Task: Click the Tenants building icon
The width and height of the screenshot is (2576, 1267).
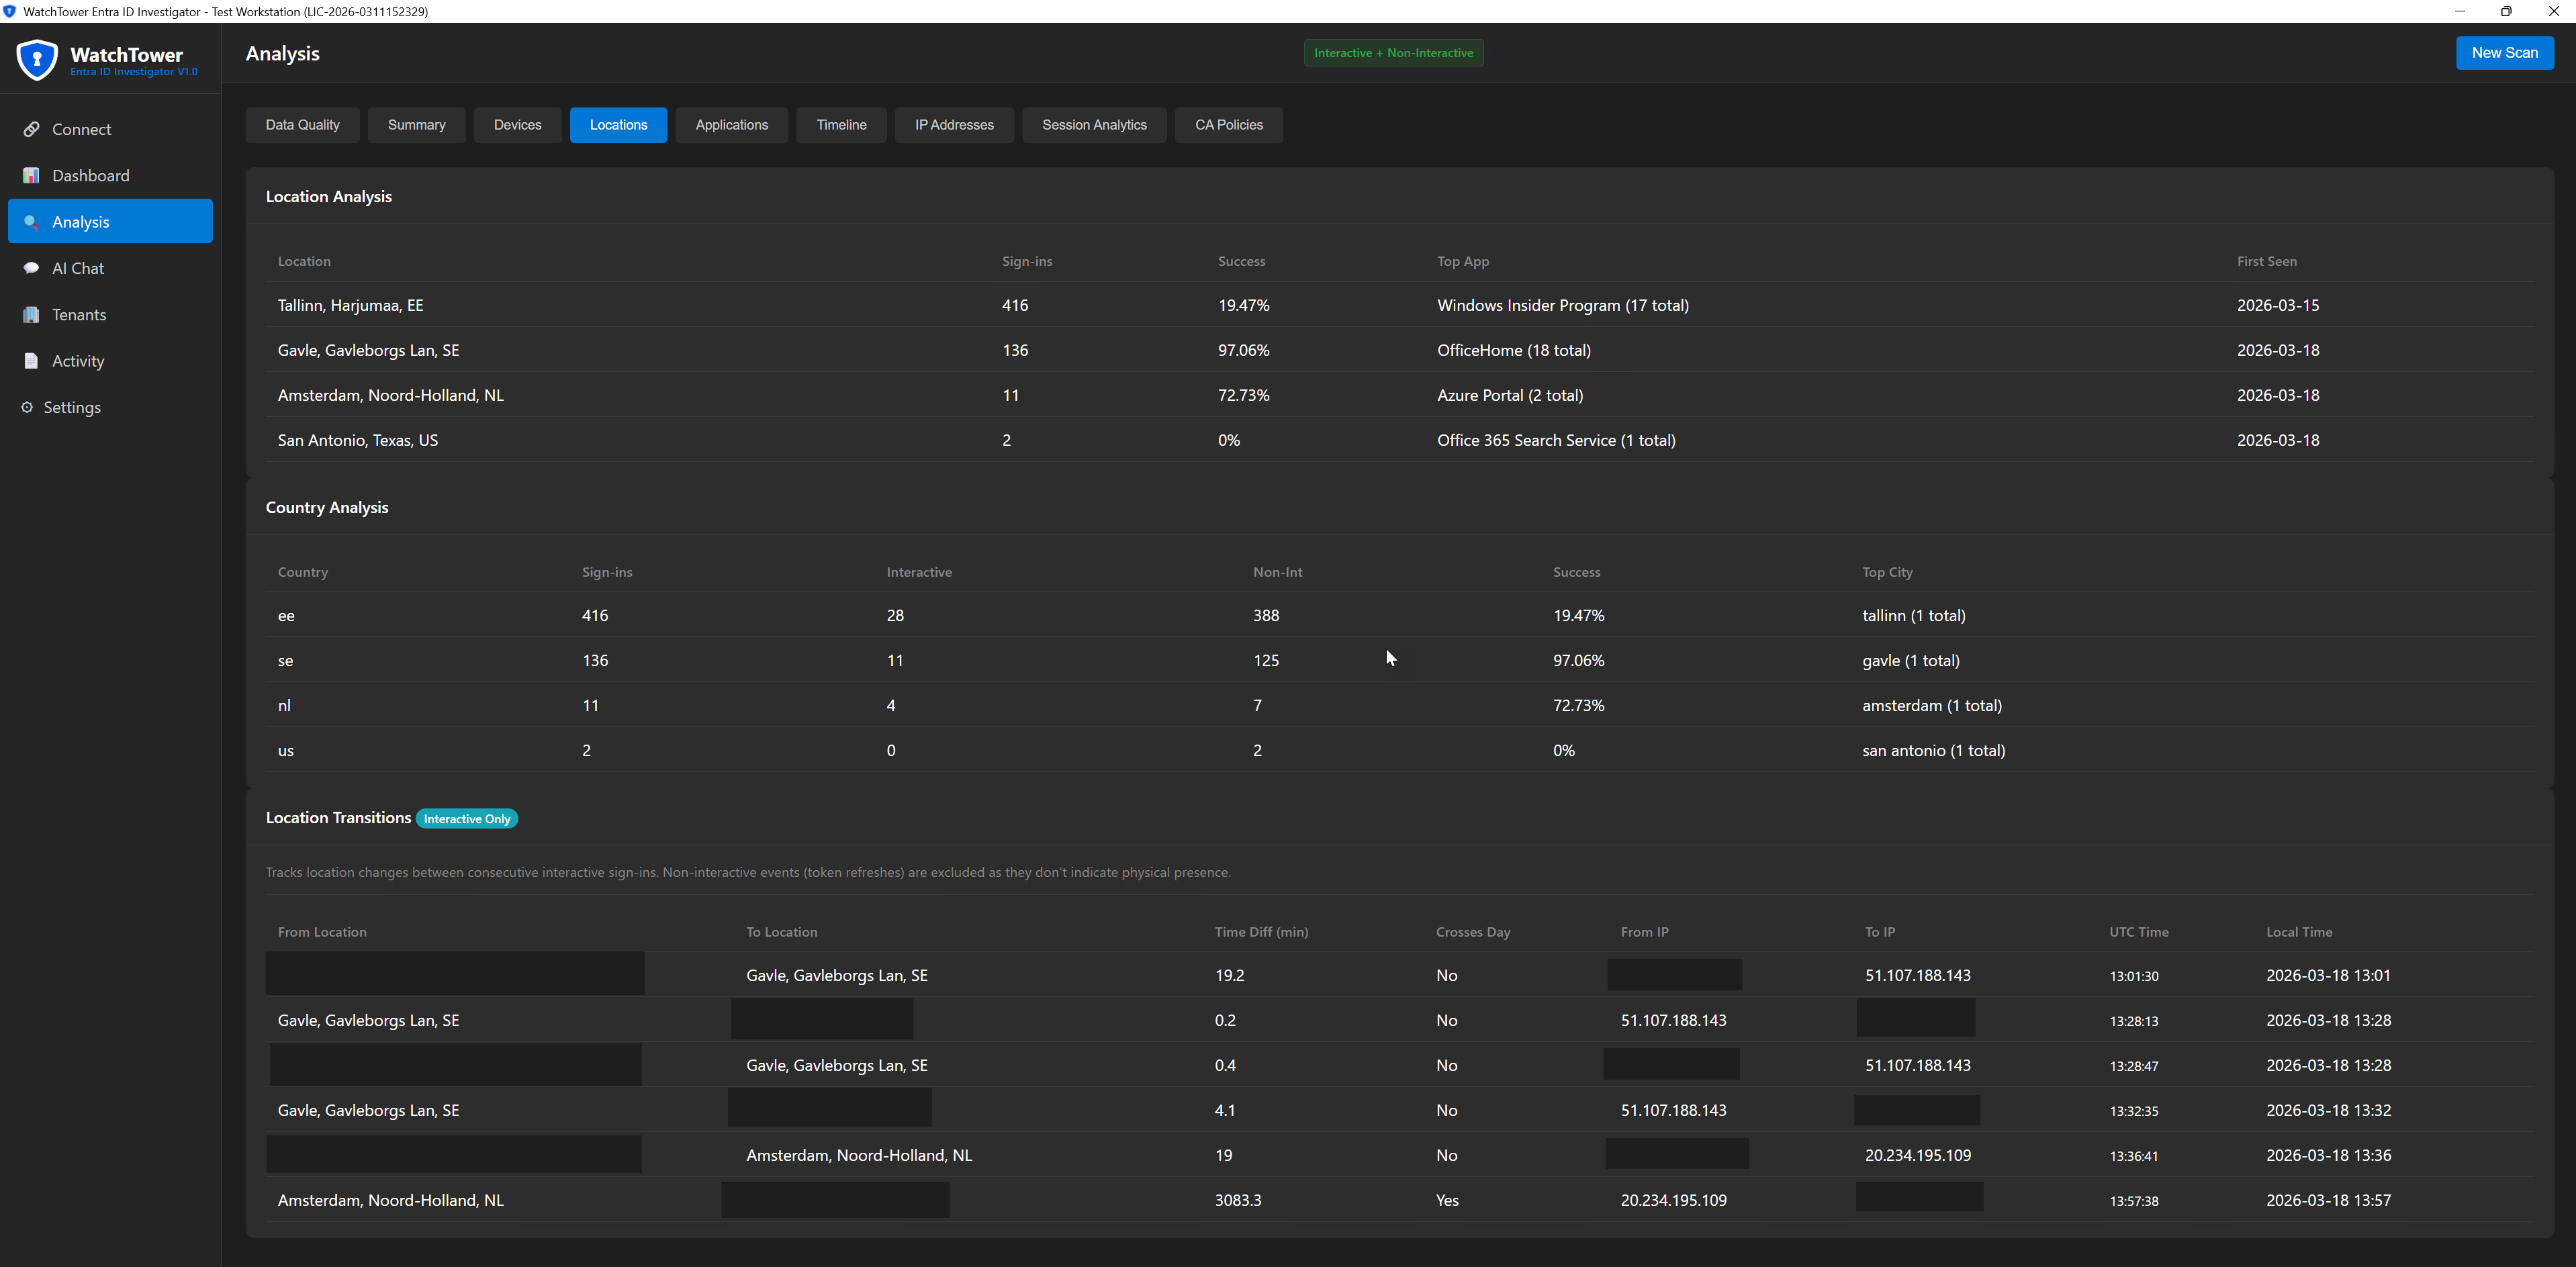Action: (x=31, y=315)
